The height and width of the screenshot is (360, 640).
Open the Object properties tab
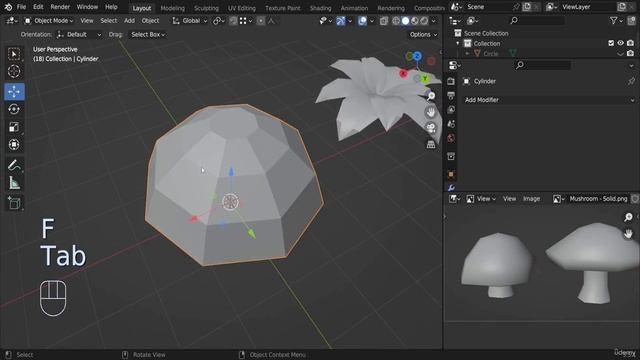451,174
